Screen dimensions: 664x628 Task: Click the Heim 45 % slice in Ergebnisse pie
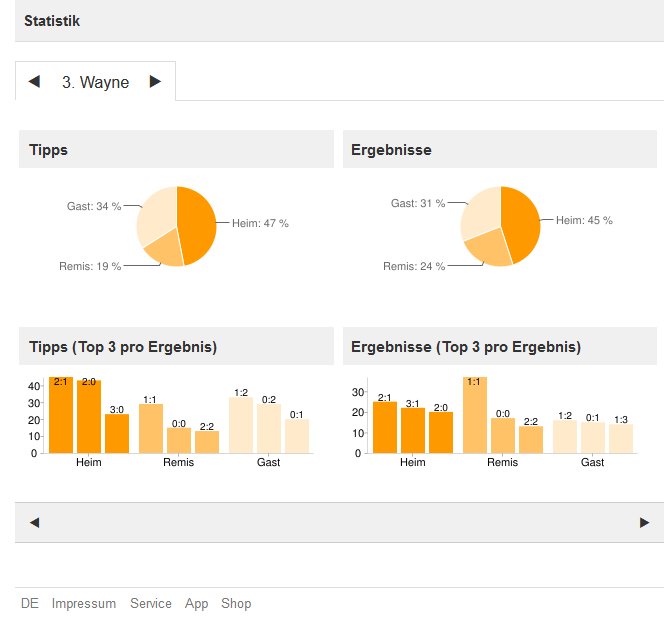tap(522, 222)
